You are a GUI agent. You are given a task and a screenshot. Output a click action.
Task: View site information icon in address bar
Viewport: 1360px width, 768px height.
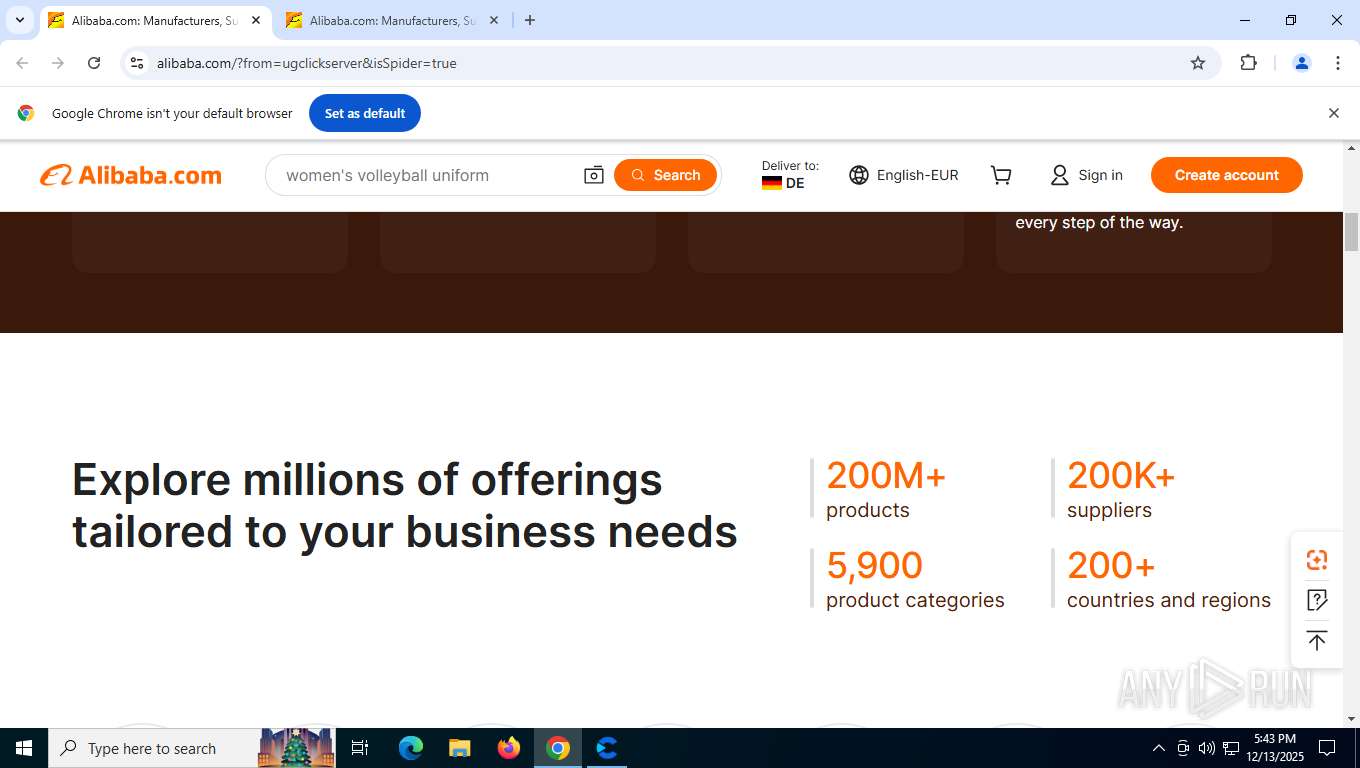138,63
